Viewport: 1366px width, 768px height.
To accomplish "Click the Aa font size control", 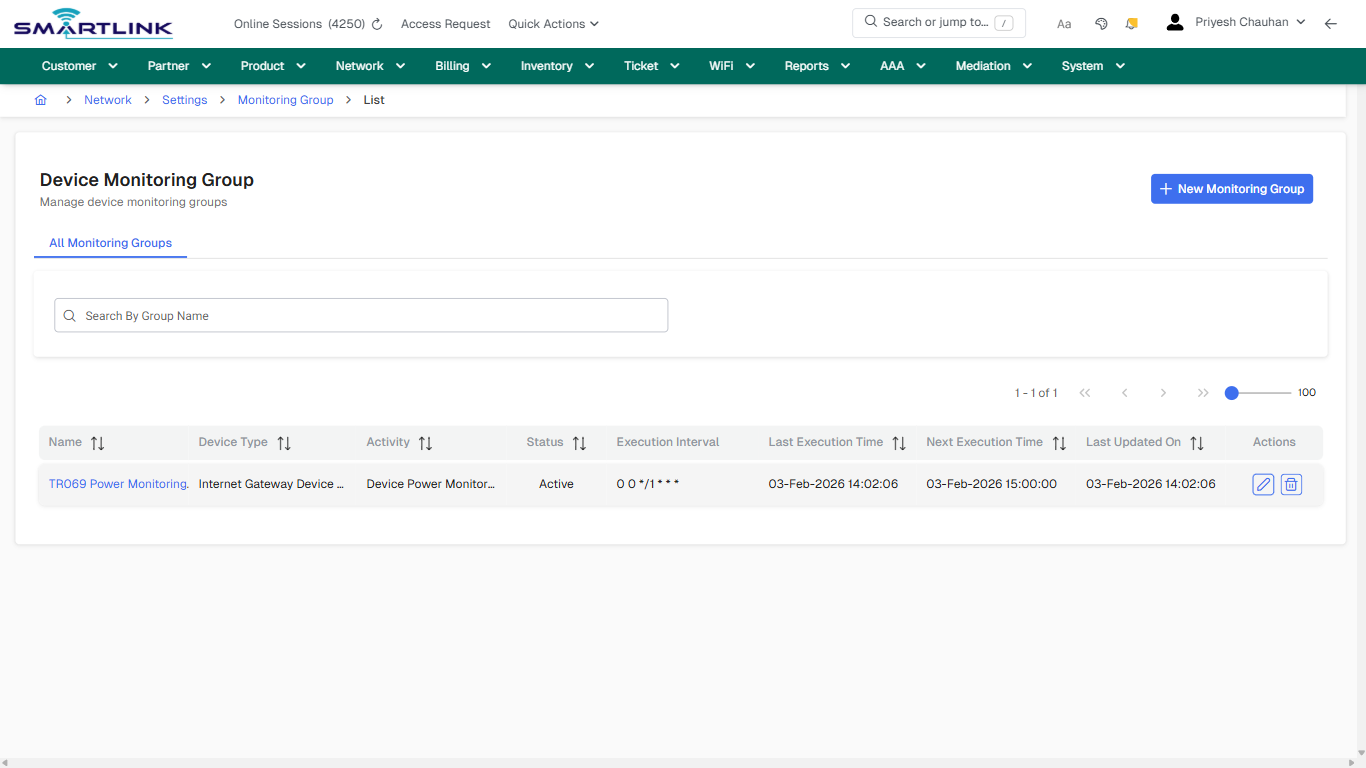I will click(1064, 23).
